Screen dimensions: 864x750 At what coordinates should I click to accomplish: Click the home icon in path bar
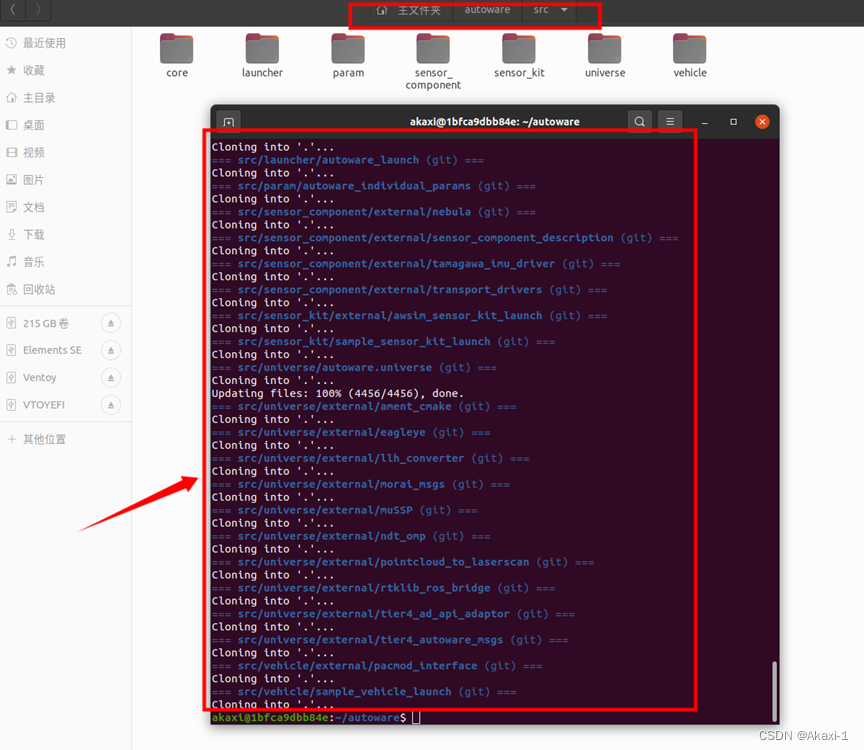[382, 10]
